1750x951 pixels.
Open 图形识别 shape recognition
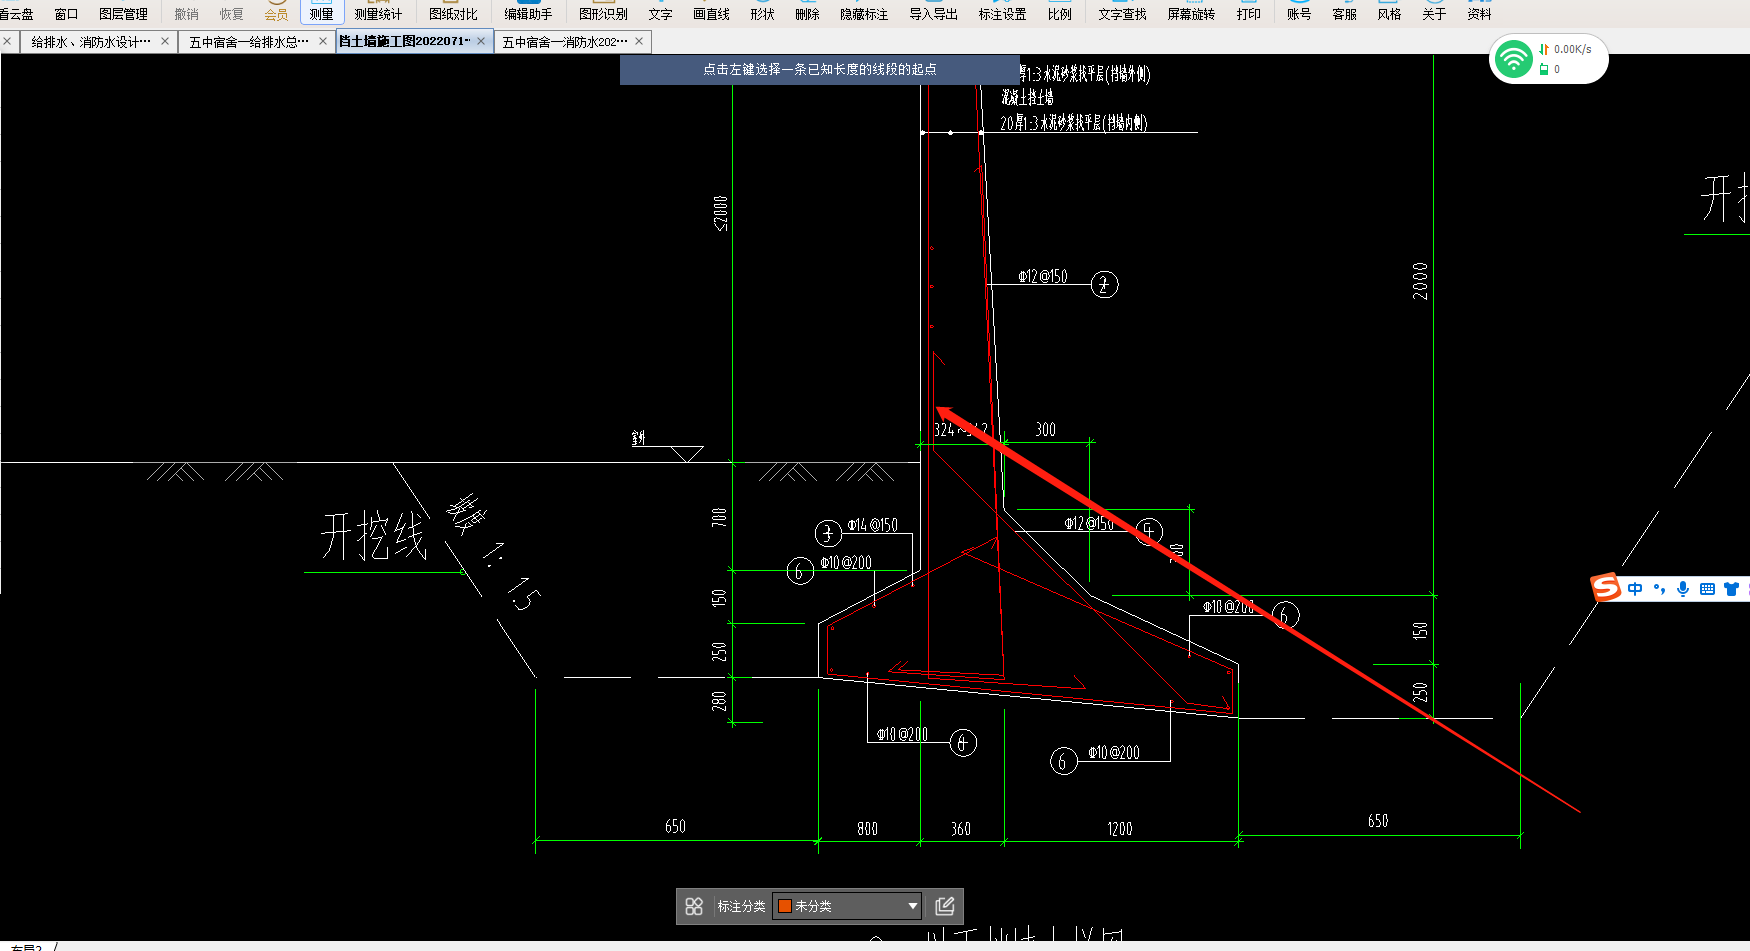603,14
